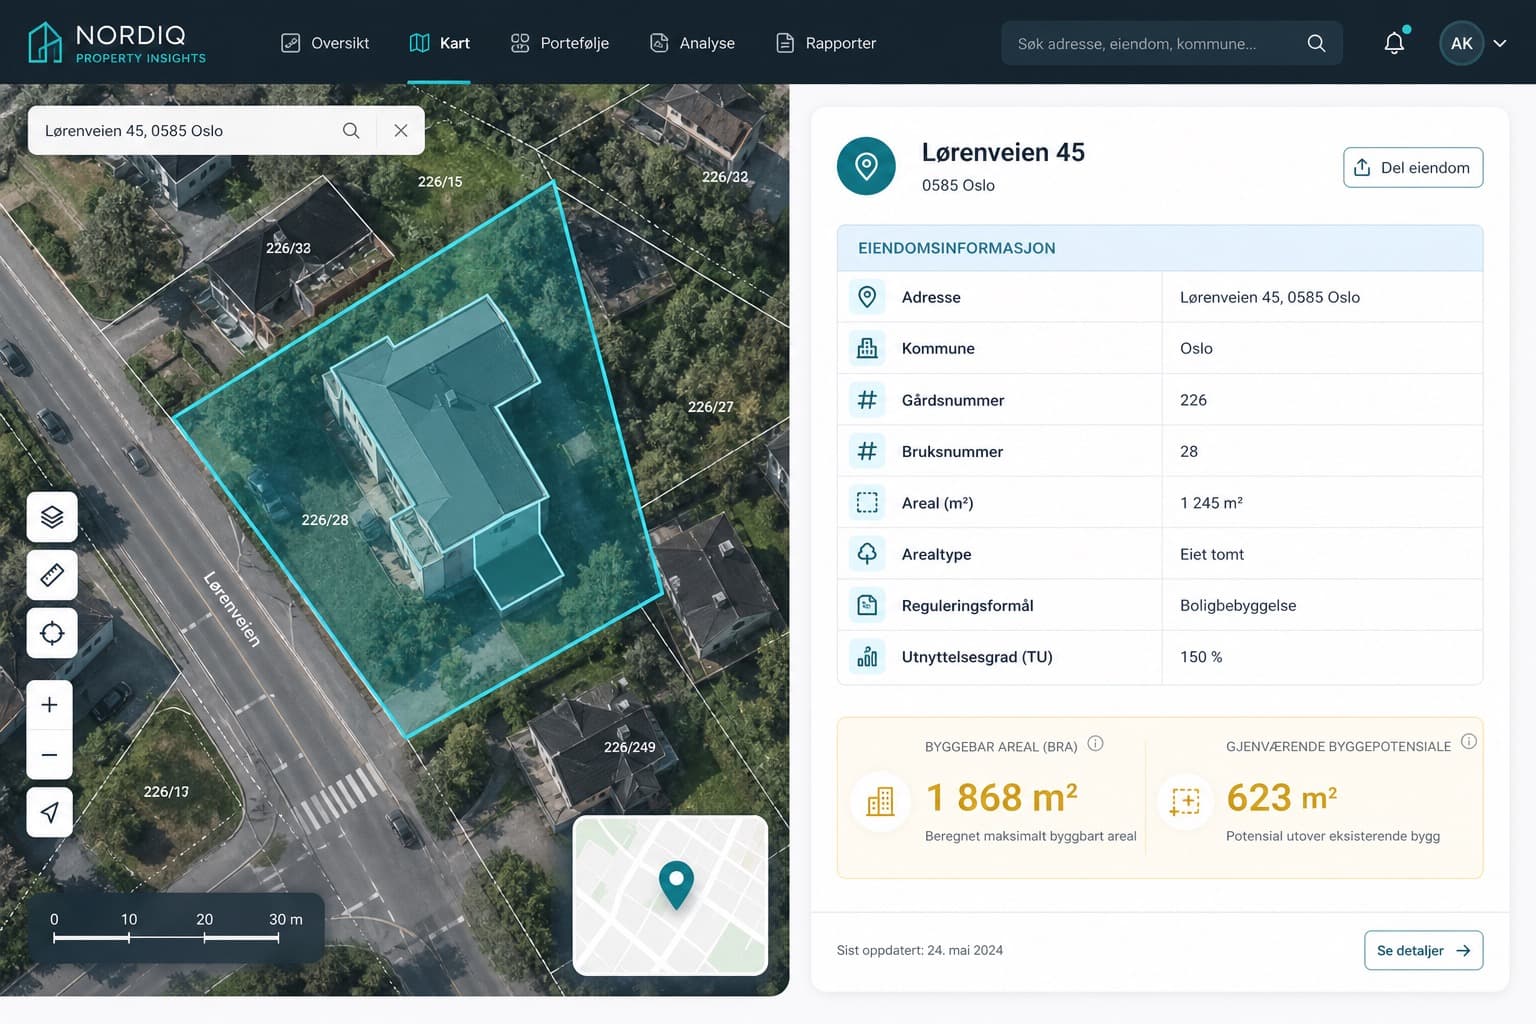Click the Adresse row pin icon
The width and height of the screenshot is (1536, 1024).
tap(867, 297)
